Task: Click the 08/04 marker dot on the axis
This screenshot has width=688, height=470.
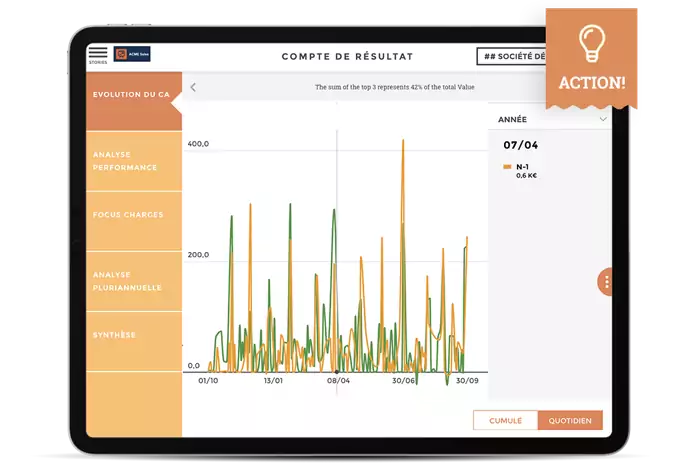Action: point(336,371)
